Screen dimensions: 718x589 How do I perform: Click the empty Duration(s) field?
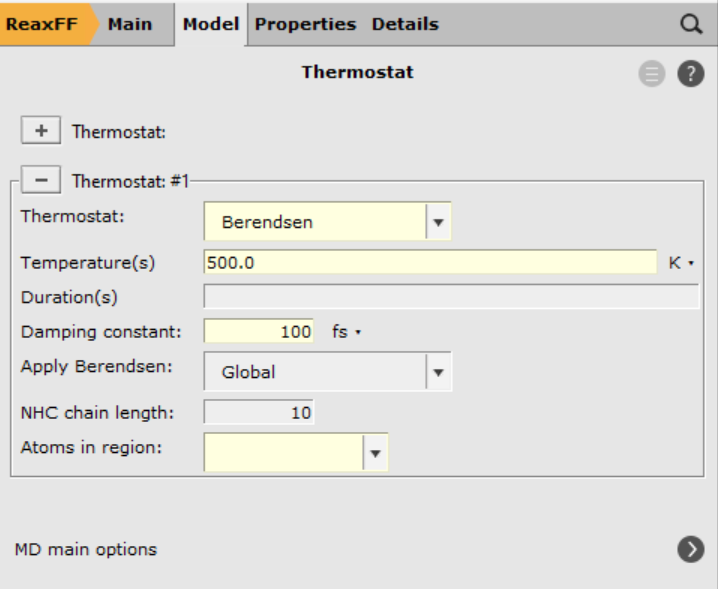click(451, 296)
